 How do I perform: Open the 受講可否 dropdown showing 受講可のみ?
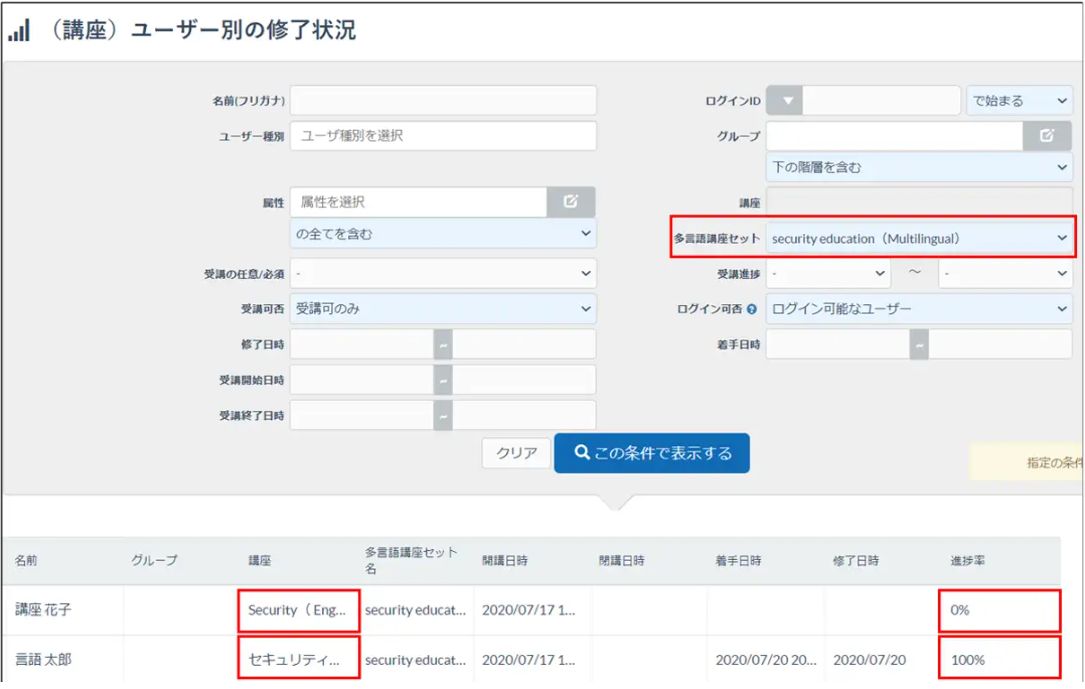pos(443,309)
